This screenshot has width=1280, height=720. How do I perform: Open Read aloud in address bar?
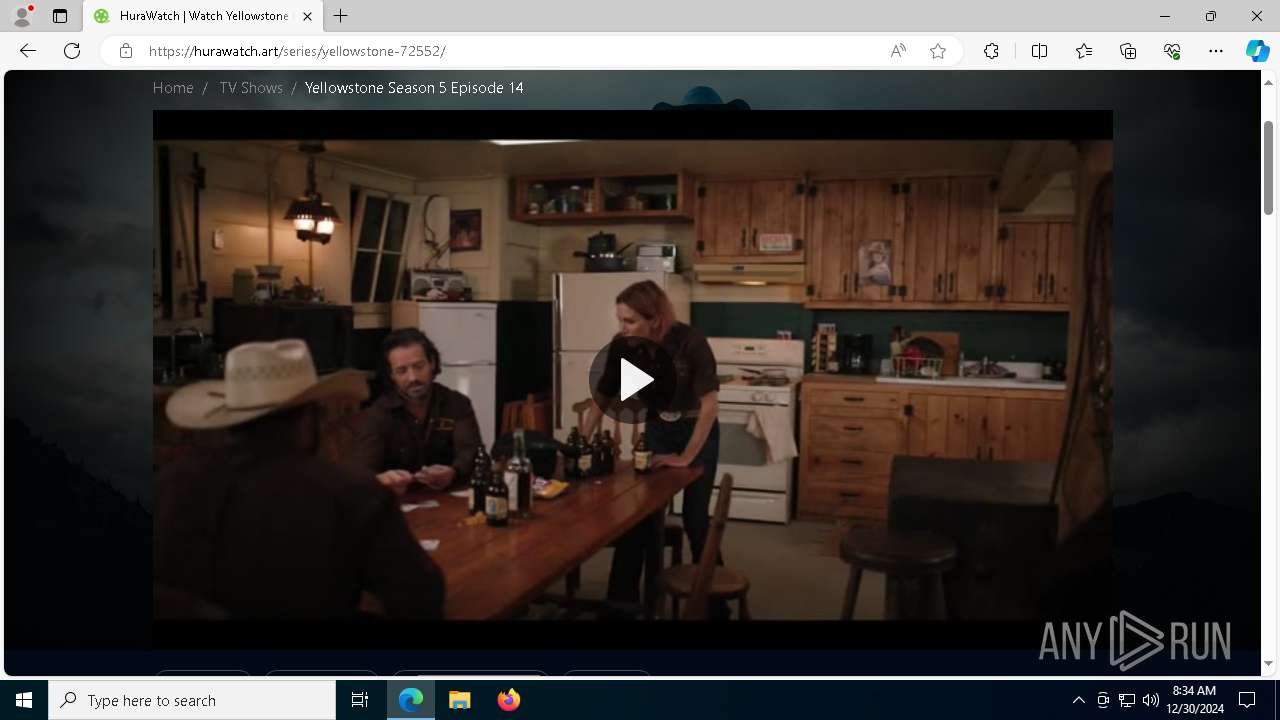(x=898, y=51)
